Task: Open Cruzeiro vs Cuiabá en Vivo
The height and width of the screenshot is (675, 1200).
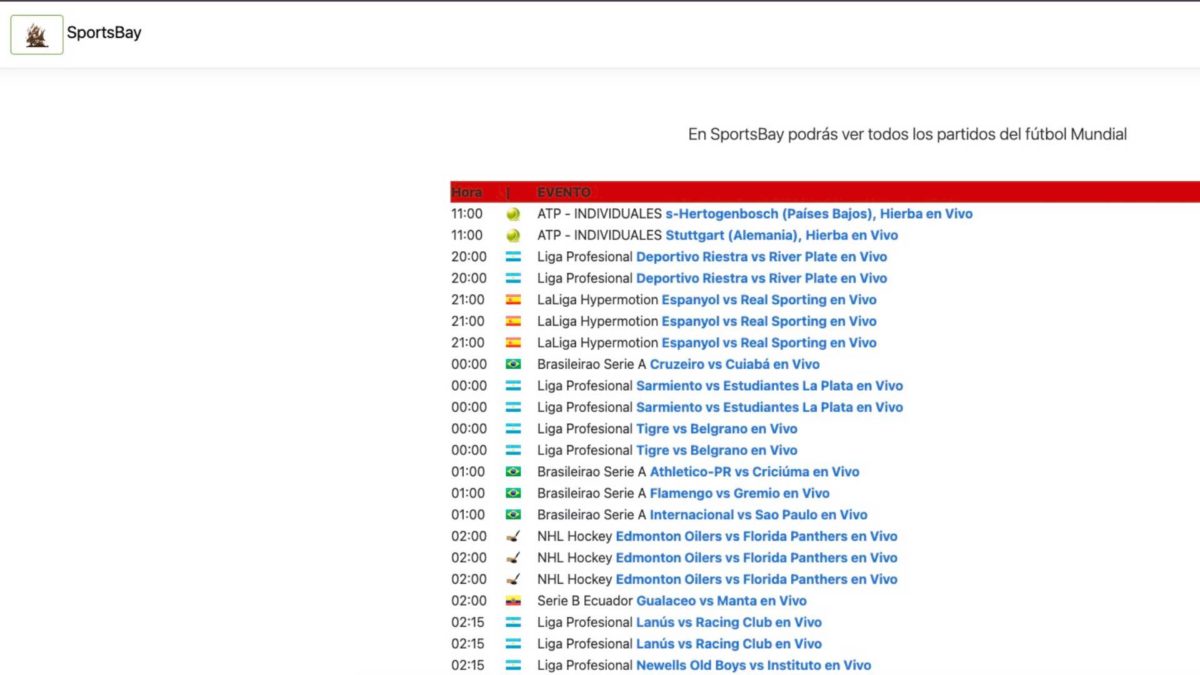Action: (x=735, y=365)
